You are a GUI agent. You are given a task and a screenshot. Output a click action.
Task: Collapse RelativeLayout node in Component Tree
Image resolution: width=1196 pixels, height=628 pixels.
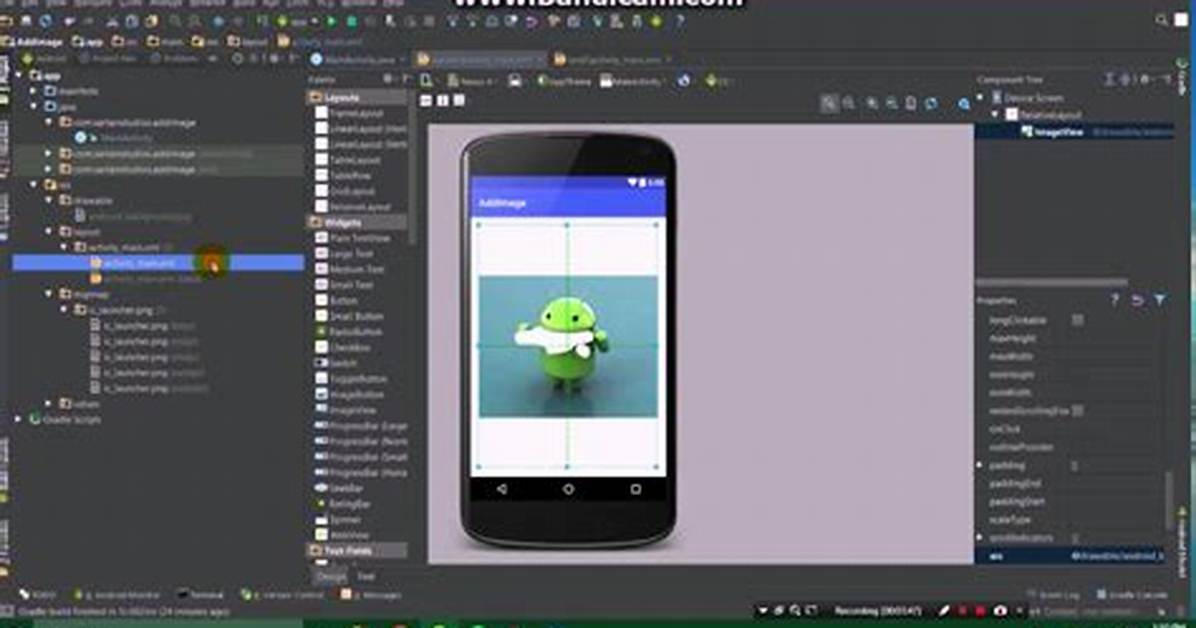(995, 114)
